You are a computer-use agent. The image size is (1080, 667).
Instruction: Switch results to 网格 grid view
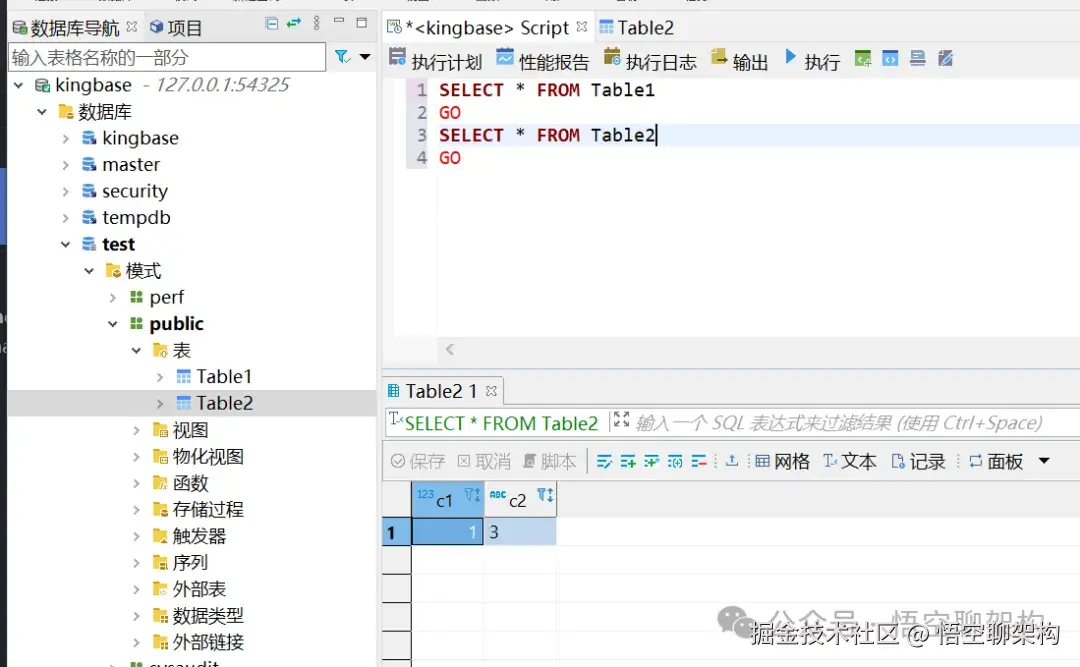tap(782, 461)
